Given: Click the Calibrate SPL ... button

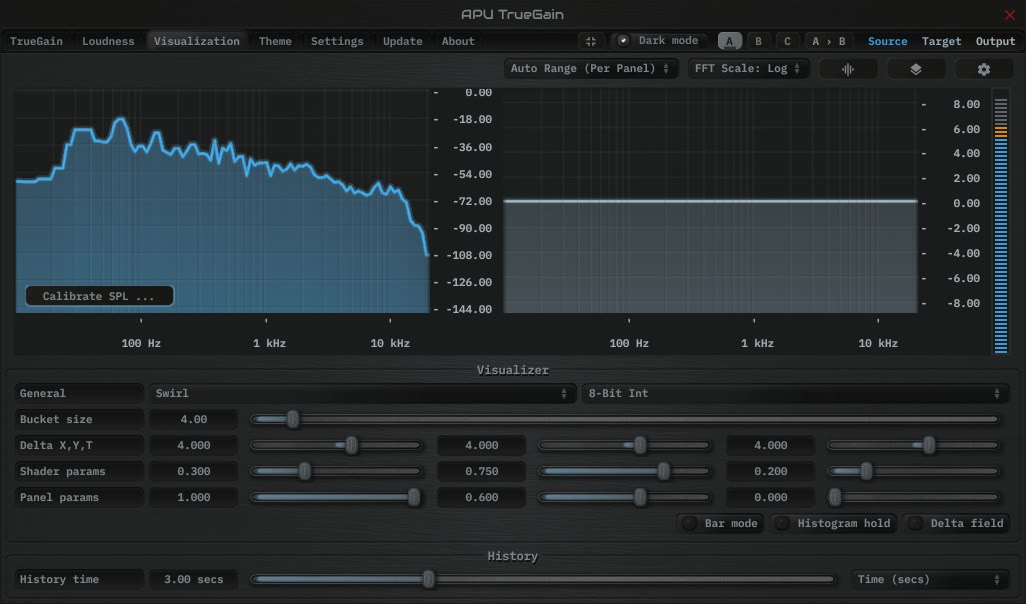Looking at the screenshot, I should 99,296.
